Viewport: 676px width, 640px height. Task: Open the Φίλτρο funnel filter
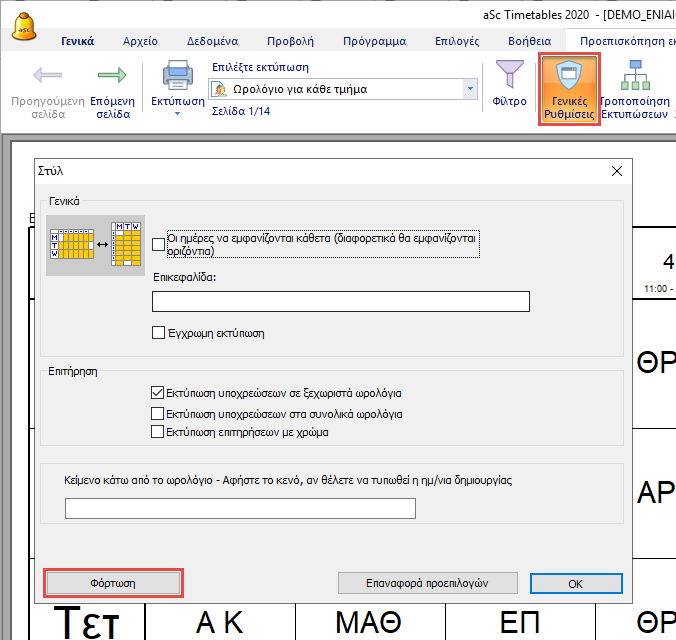click(510, 76)
